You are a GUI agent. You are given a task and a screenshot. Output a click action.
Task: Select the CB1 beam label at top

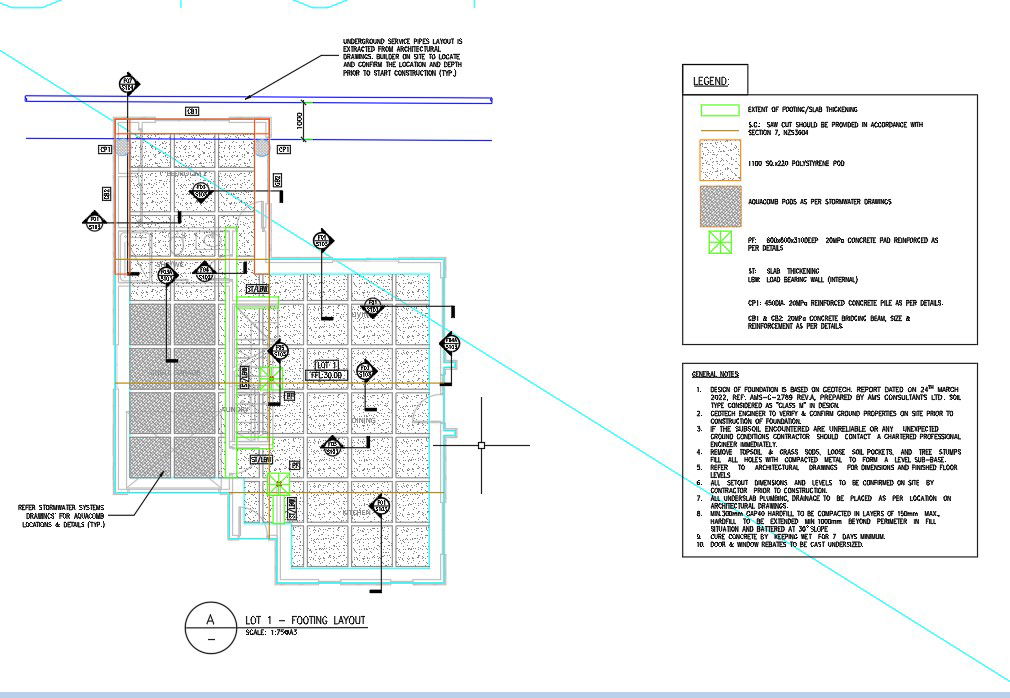pos(192,111)
